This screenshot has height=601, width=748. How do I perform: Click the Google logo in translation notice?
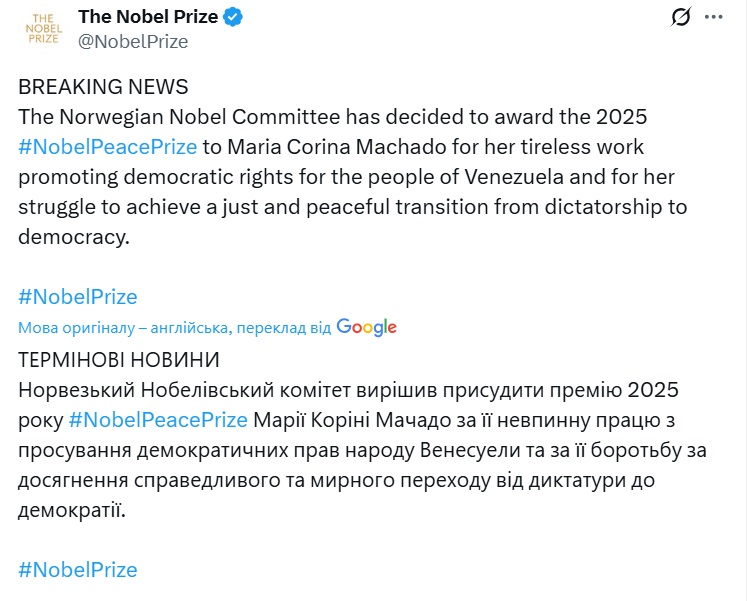pos(366,327)
